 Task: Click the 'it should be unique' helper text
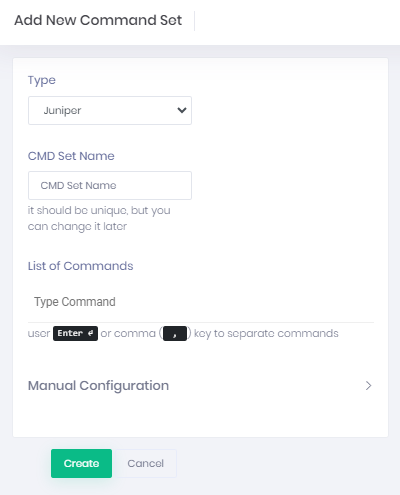point(99,218)
